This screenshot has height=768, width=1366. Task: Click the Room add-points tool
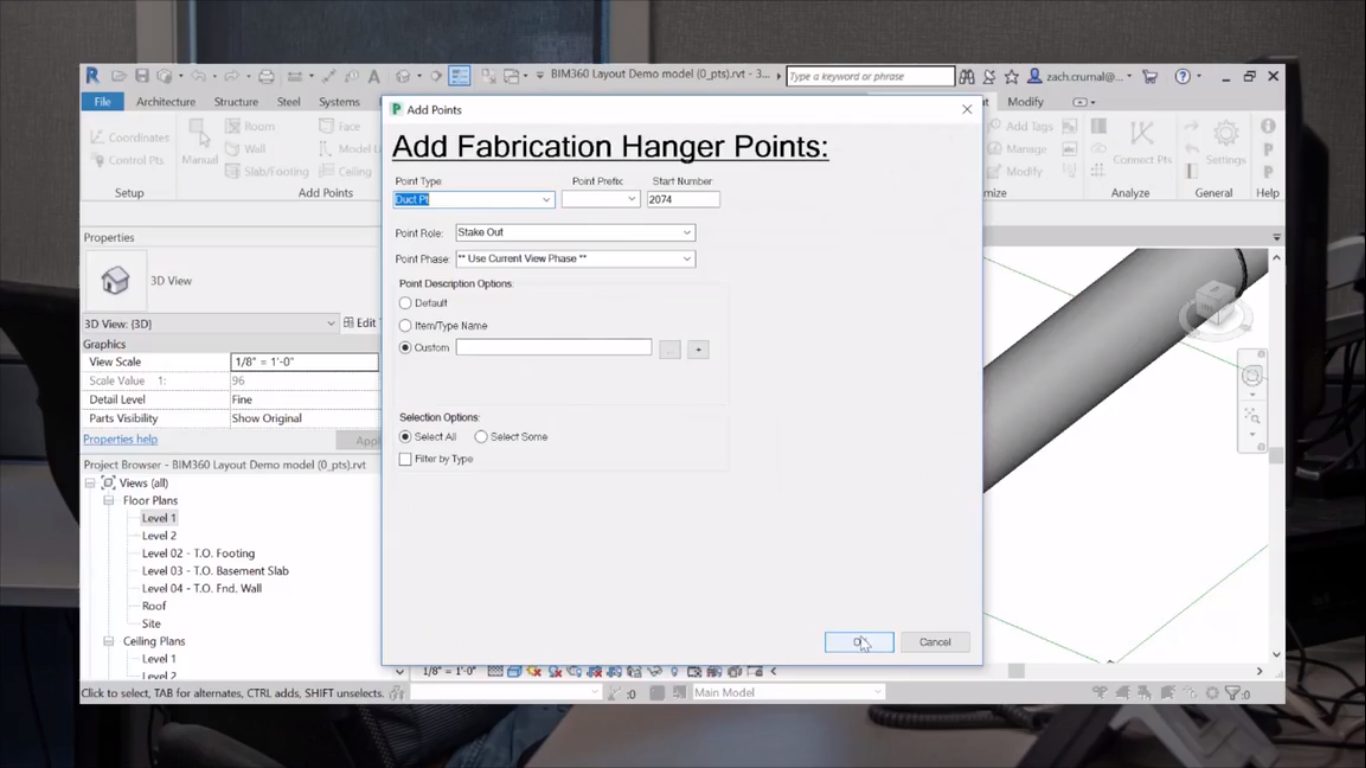point(250,126)
